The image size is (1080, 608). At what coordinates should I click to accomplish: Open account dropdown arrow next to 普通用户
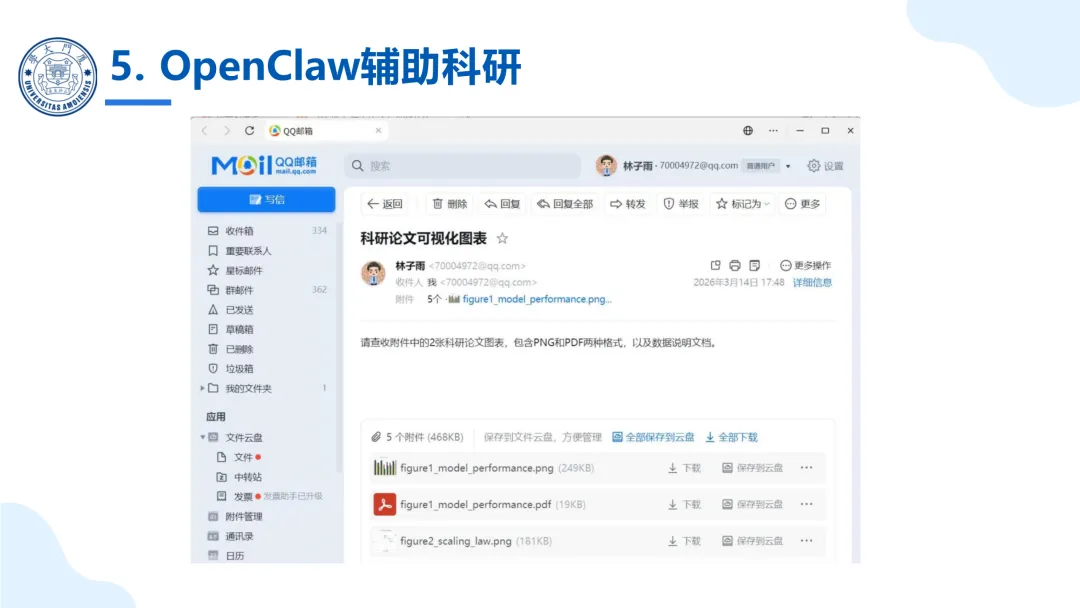[x=788, y=166]
